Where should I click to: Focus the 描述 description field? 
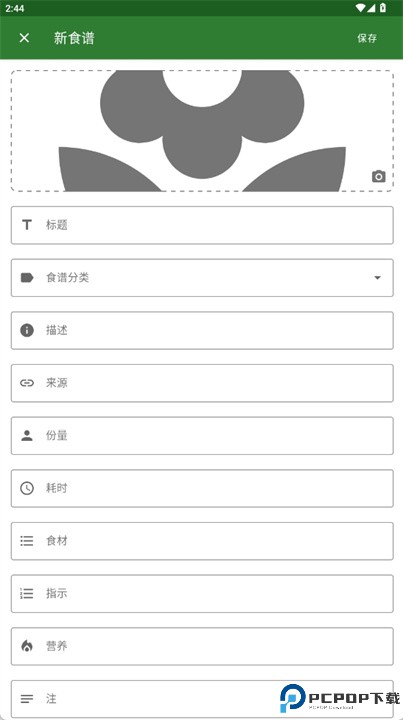click(x=202, y=330)
